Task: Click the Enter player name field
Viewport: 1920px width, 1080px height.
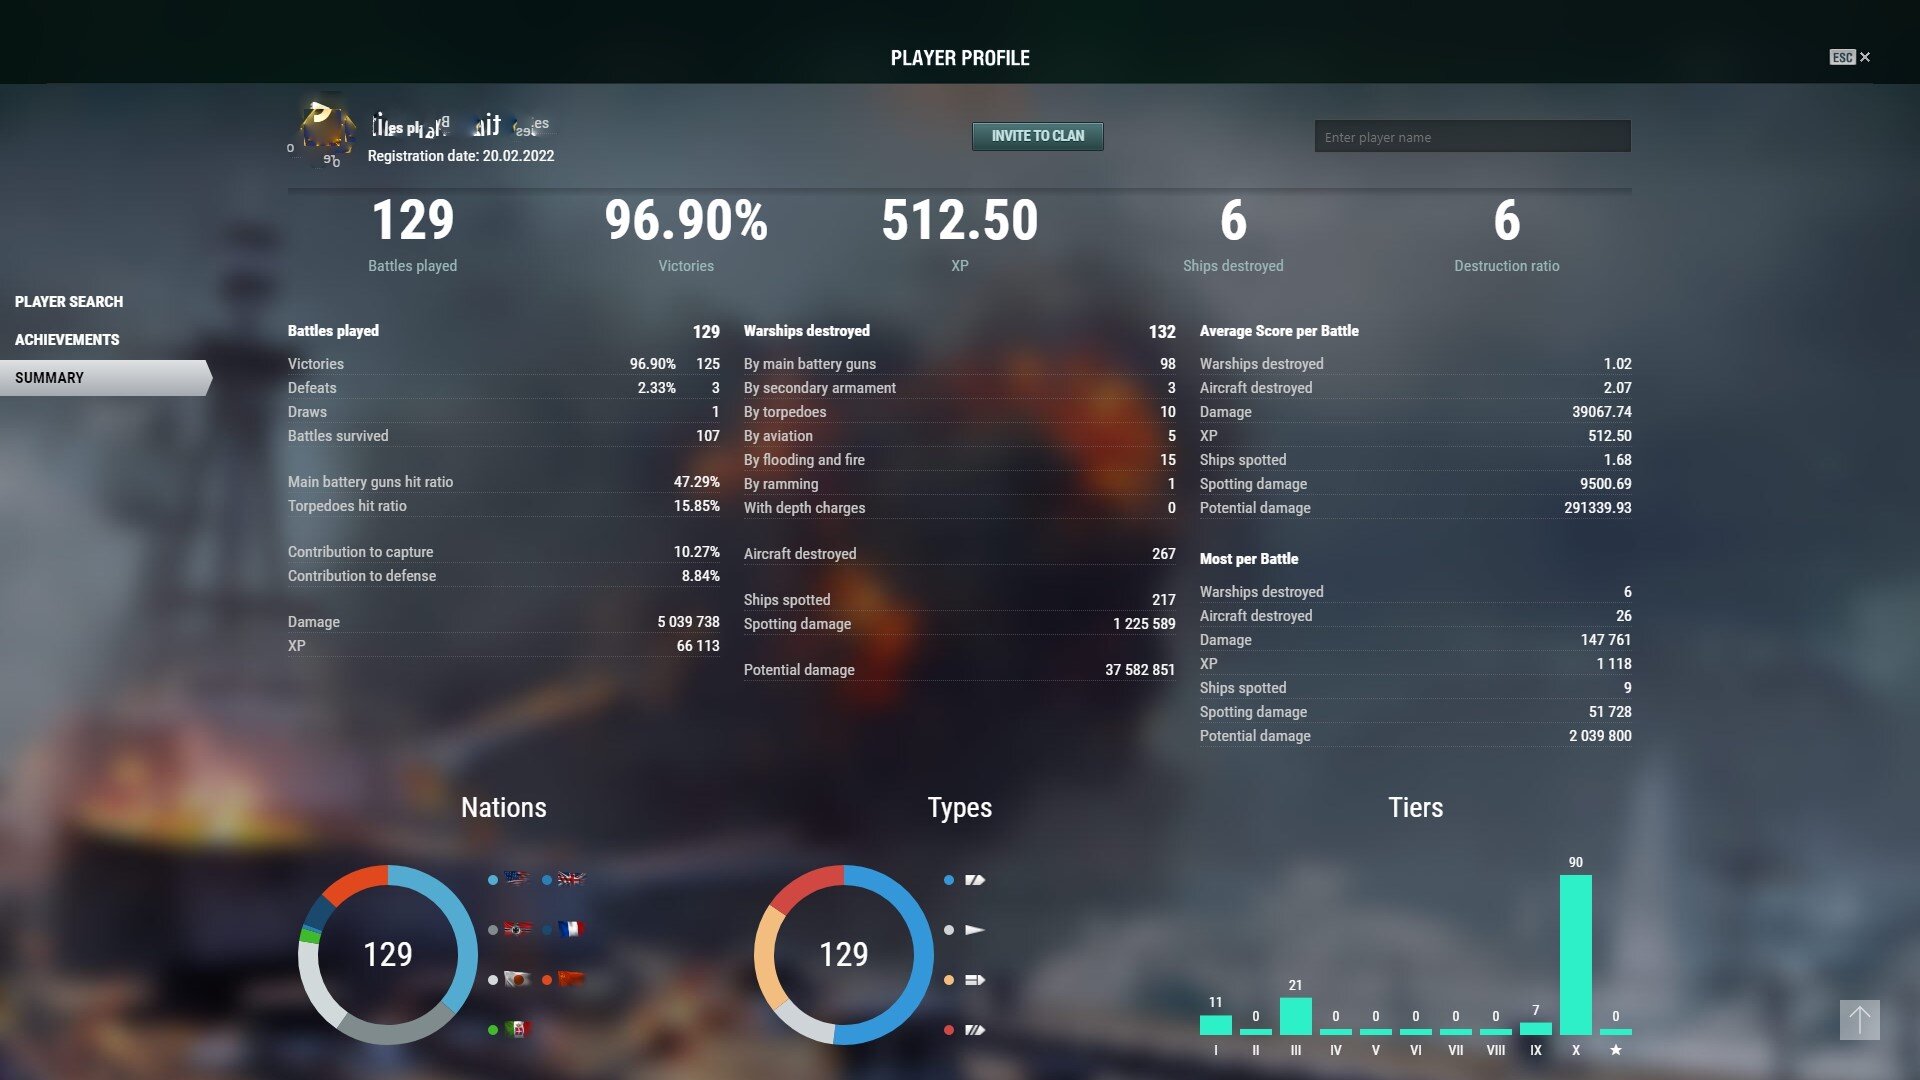Action: click(x=1472, y=137)
